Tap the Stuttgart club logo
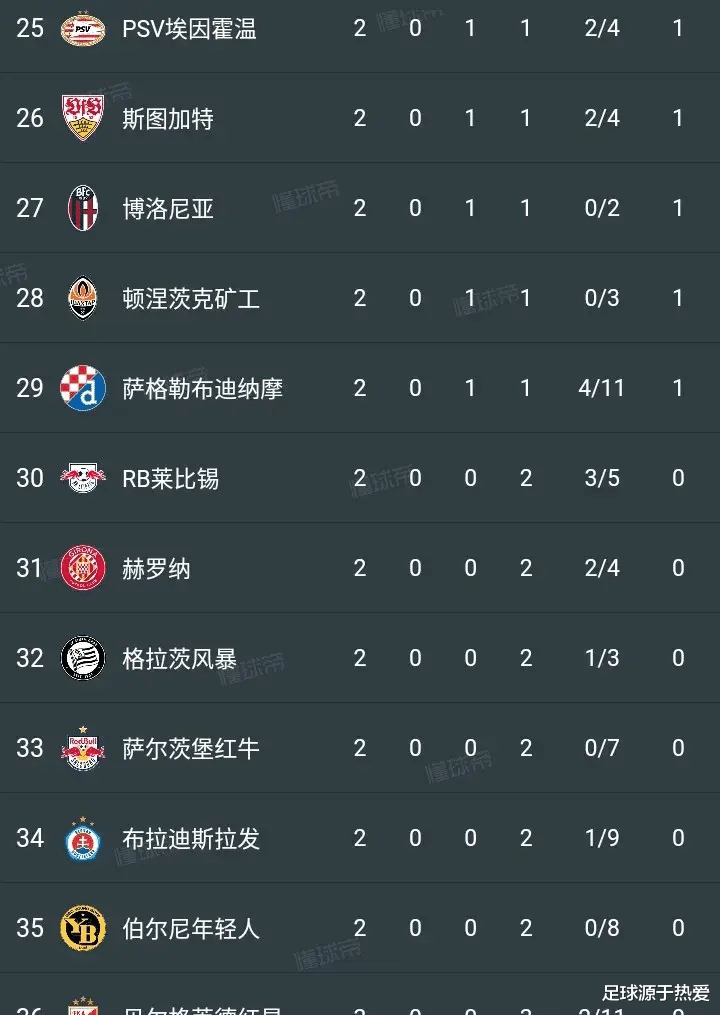This screenshot has width=720, height=1015. click(x=83, y=118)
